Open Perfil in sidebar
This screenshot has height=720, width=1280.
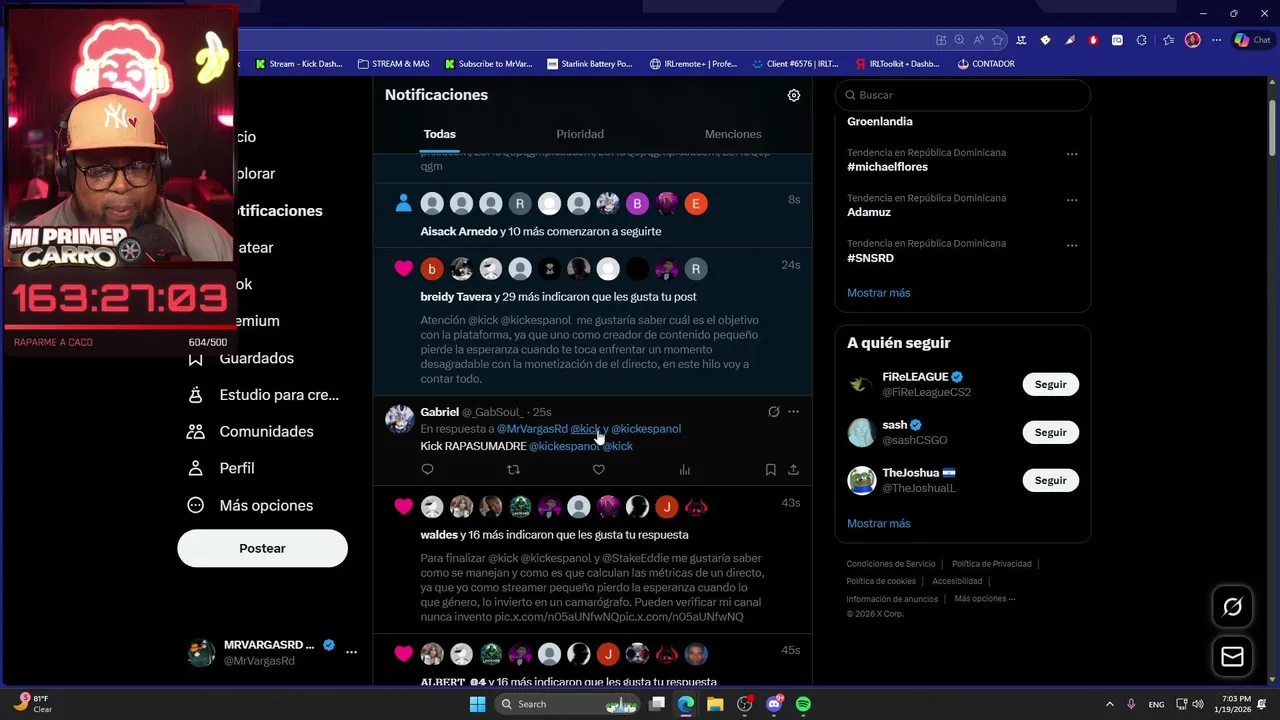222,468
